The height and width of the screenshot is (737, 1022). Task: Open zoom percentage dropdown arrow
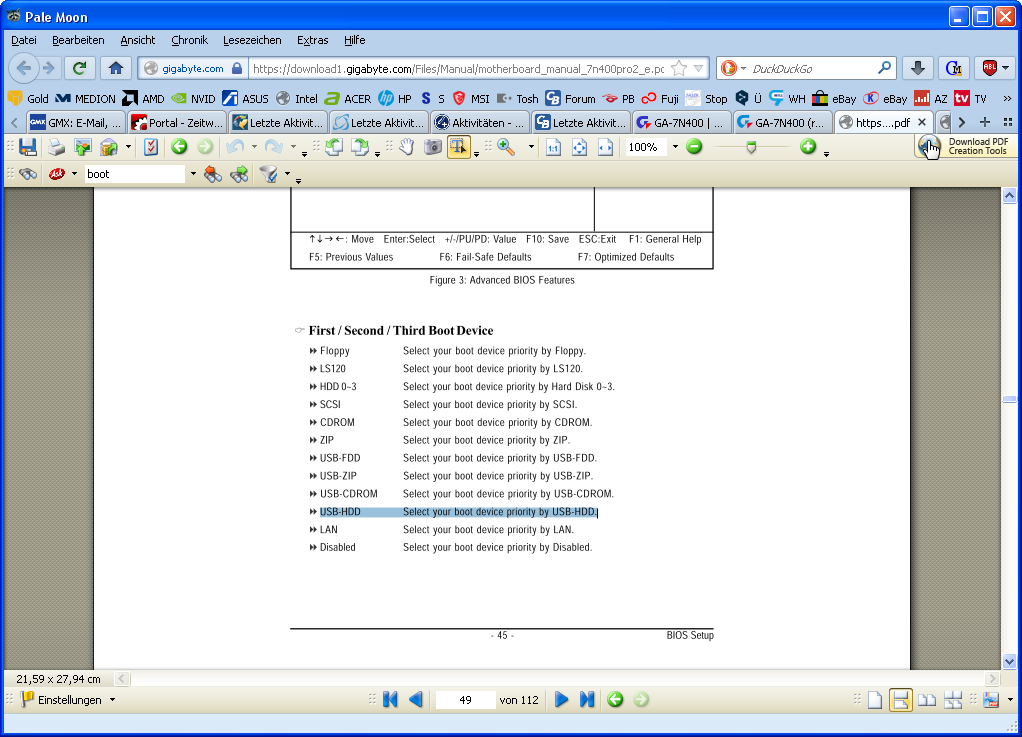pyautogui.click(x=675, y=147)
